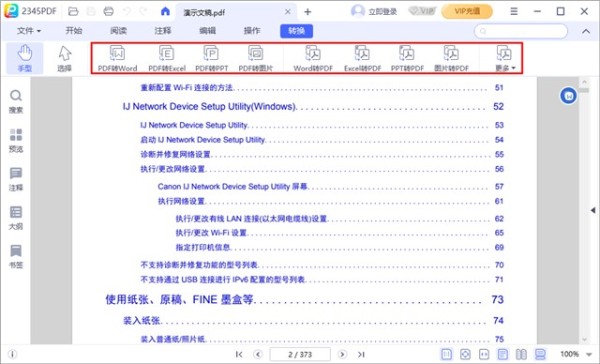Click the VIP充值 recharge button
Image resolution: width=600 pixels, height=364 pixels.
467,11
